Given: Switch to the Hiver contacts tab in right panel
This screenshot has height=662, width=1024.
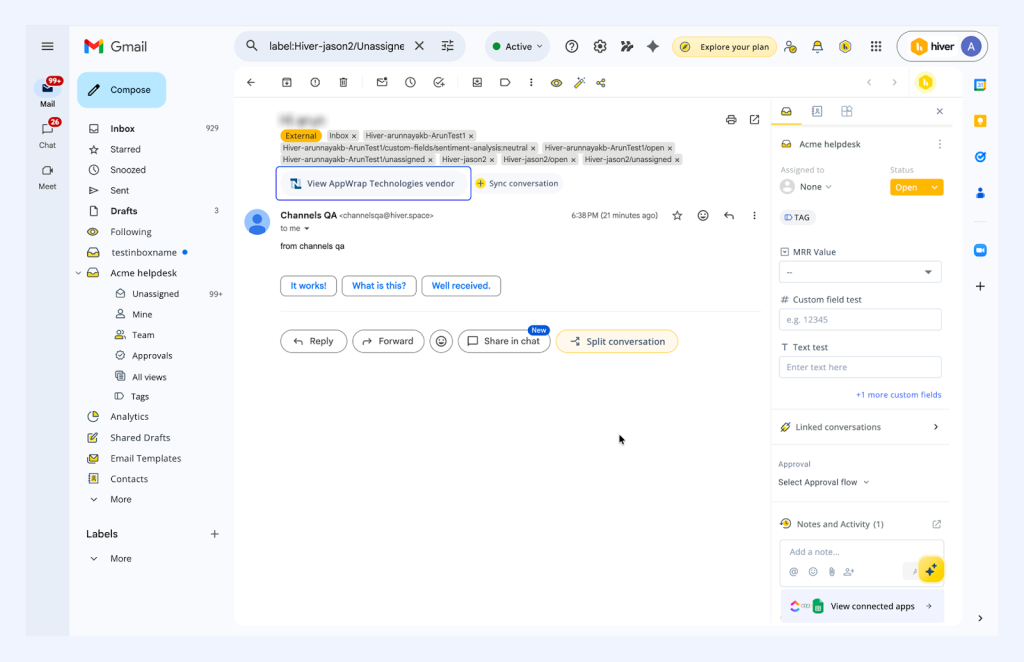Looking at the screenshot, I should point(817,112).
